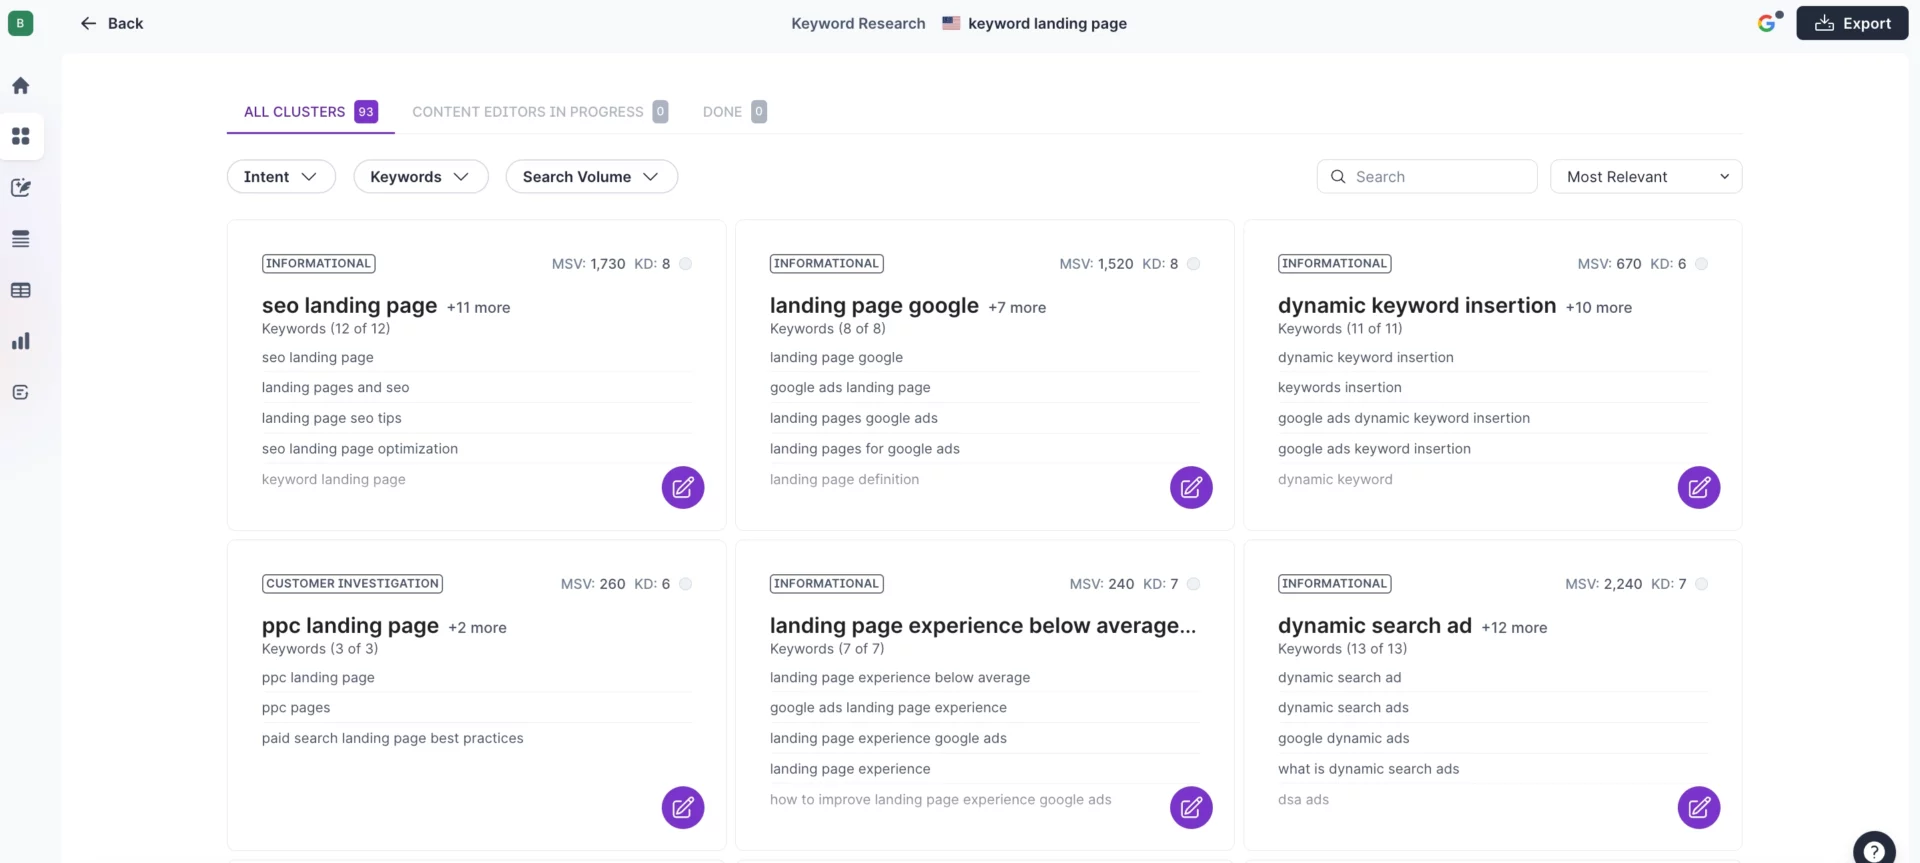Expand the Intent filter dropdown
The width and height of the screenshot is (1920, 863).
[281, 177]
